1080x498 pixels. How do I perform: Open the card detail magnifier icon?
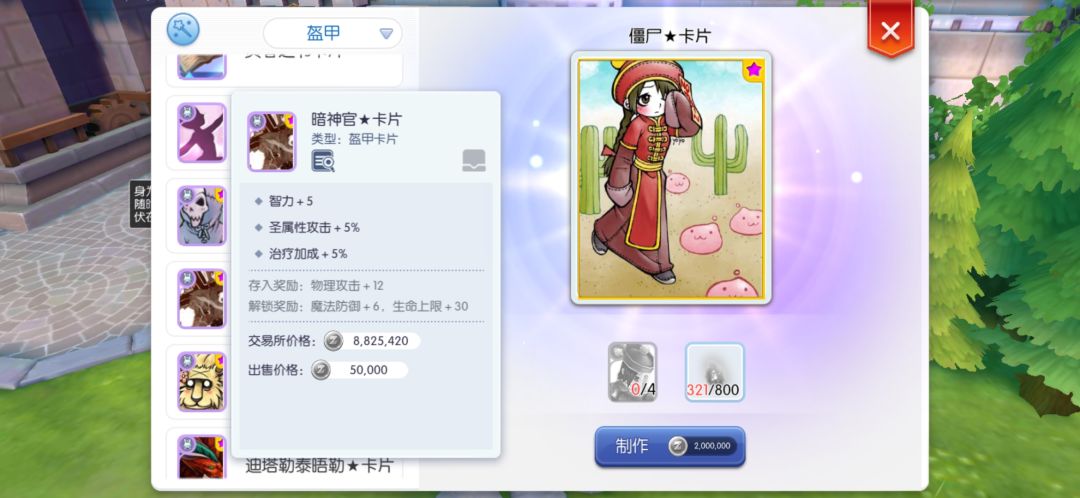click(322, 161)
